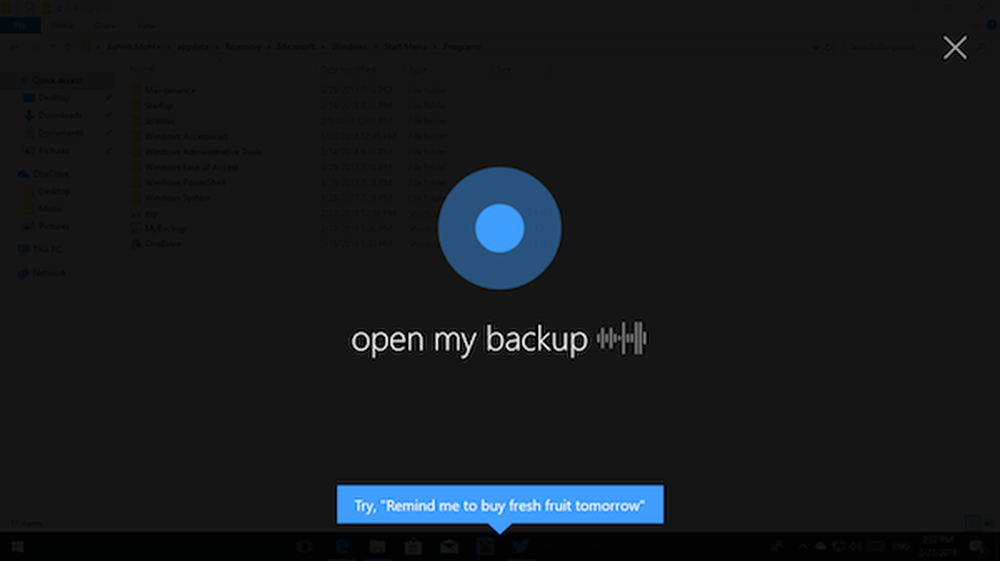Select the MyBackup shortcut file

(165, 228)
